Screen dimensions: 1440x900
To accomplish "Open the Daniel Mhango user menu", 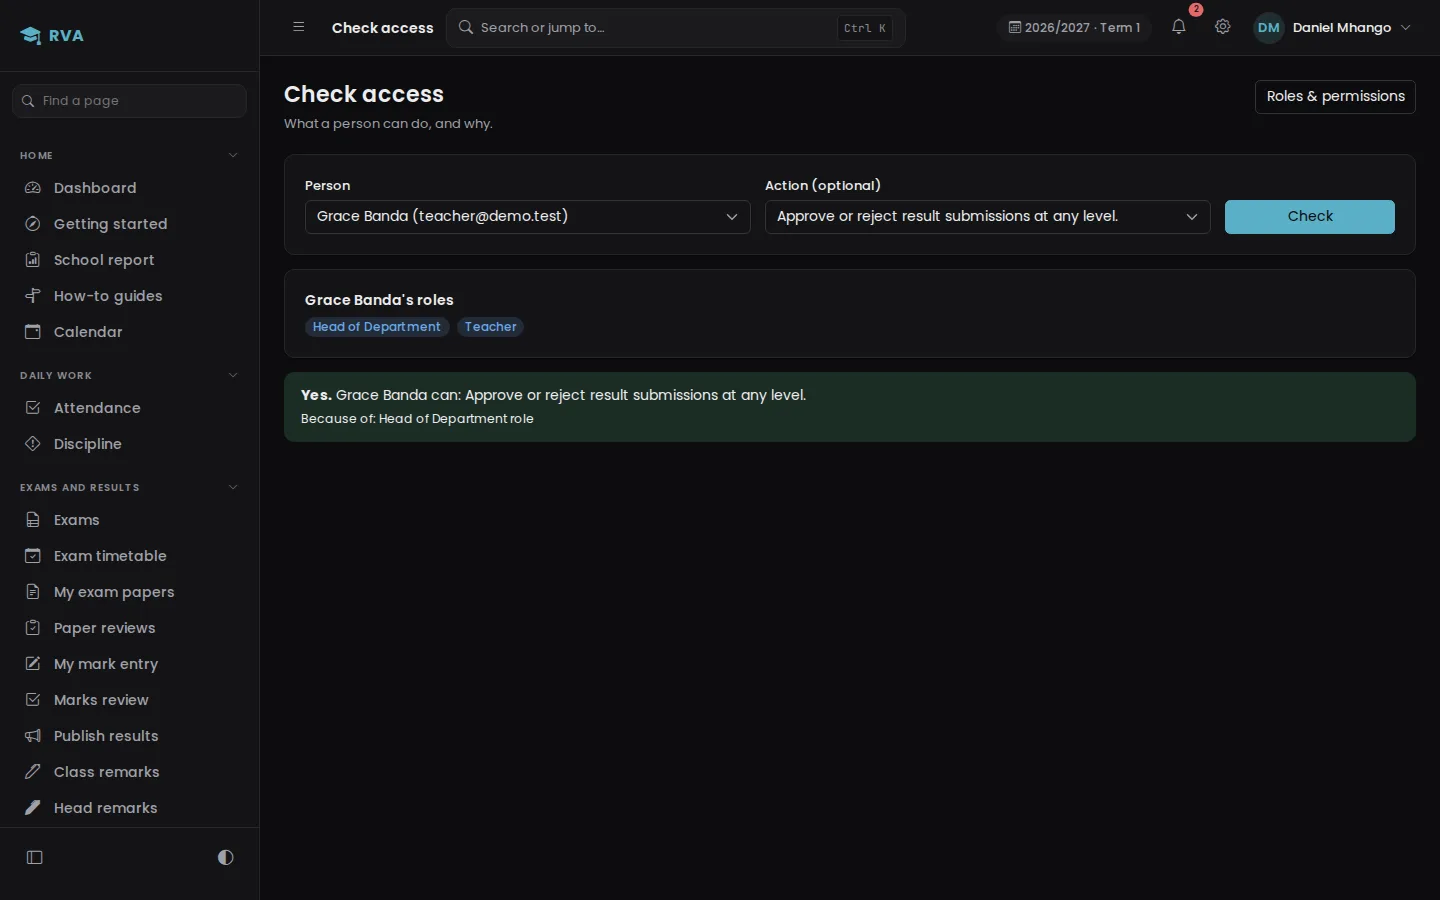I will point(1334,28).
